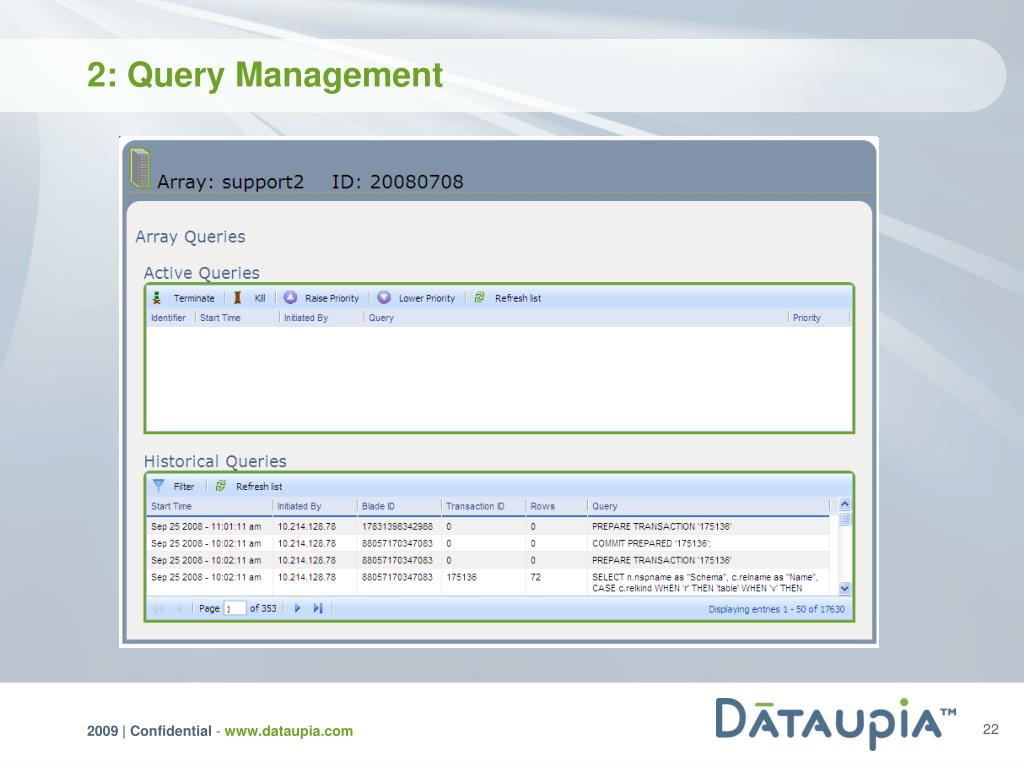Open www.dataupia.com link in footer
This screenshot has height=768, width=1024.
(x=289, y=731)
